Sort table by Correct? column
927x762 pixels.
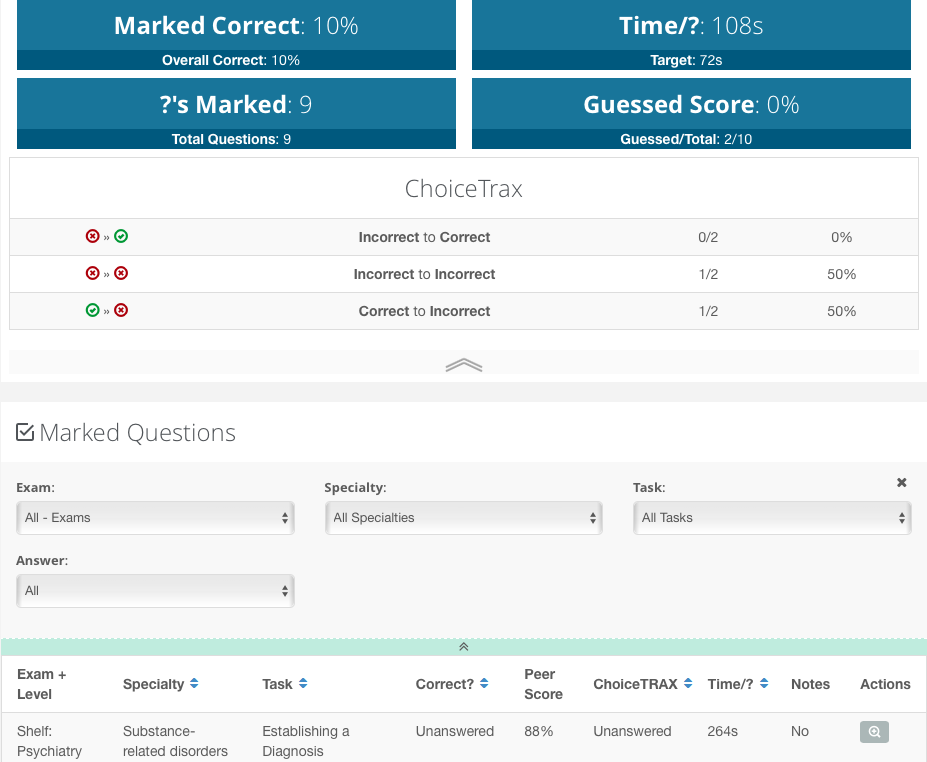(484, 684)
